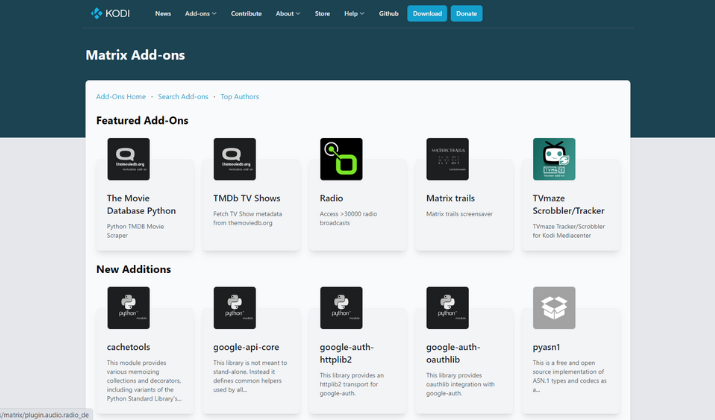Click The Movie Database Python title

pyautogui.click(x=141, y=204)
